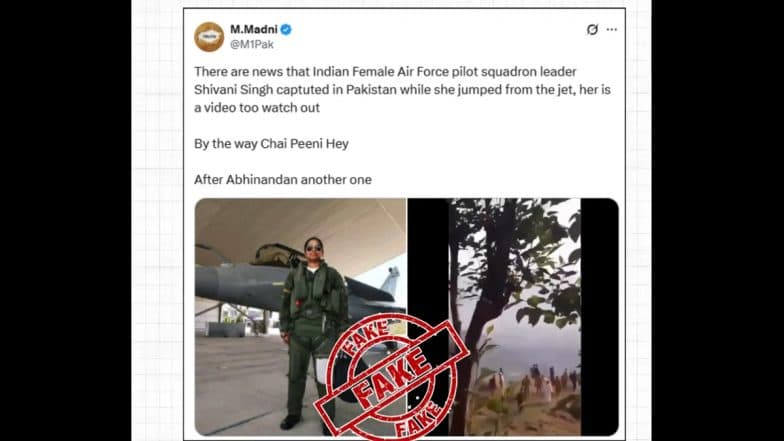Open the Grok explain icon
Image resolution: width=784 pixels, height=441 pixels.
coord(592,30)
